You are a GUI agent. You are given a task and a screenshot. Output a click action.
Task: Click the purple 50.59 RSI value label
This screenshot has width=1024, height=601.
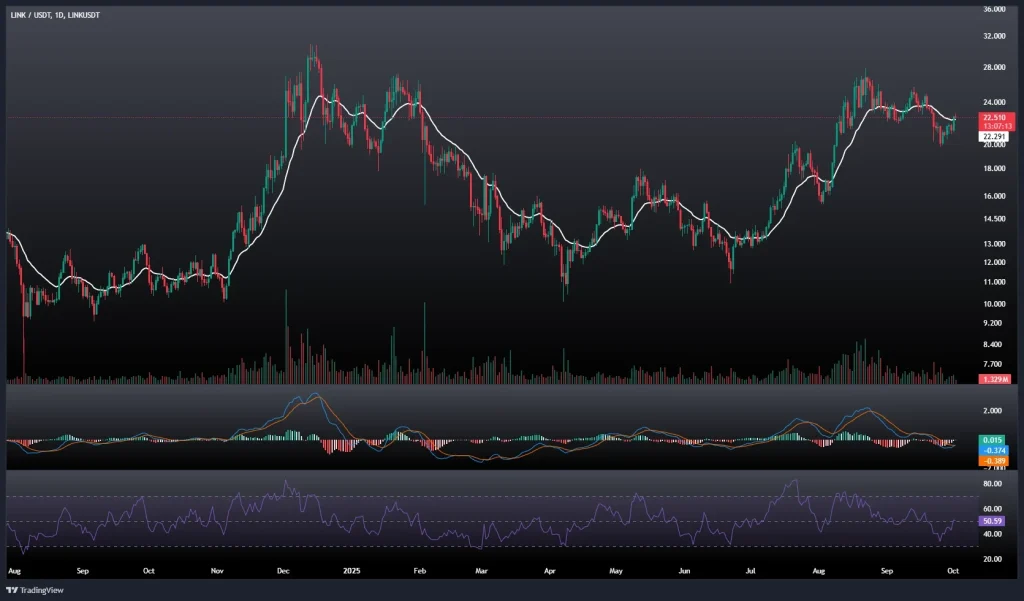(x=994, y=521)
